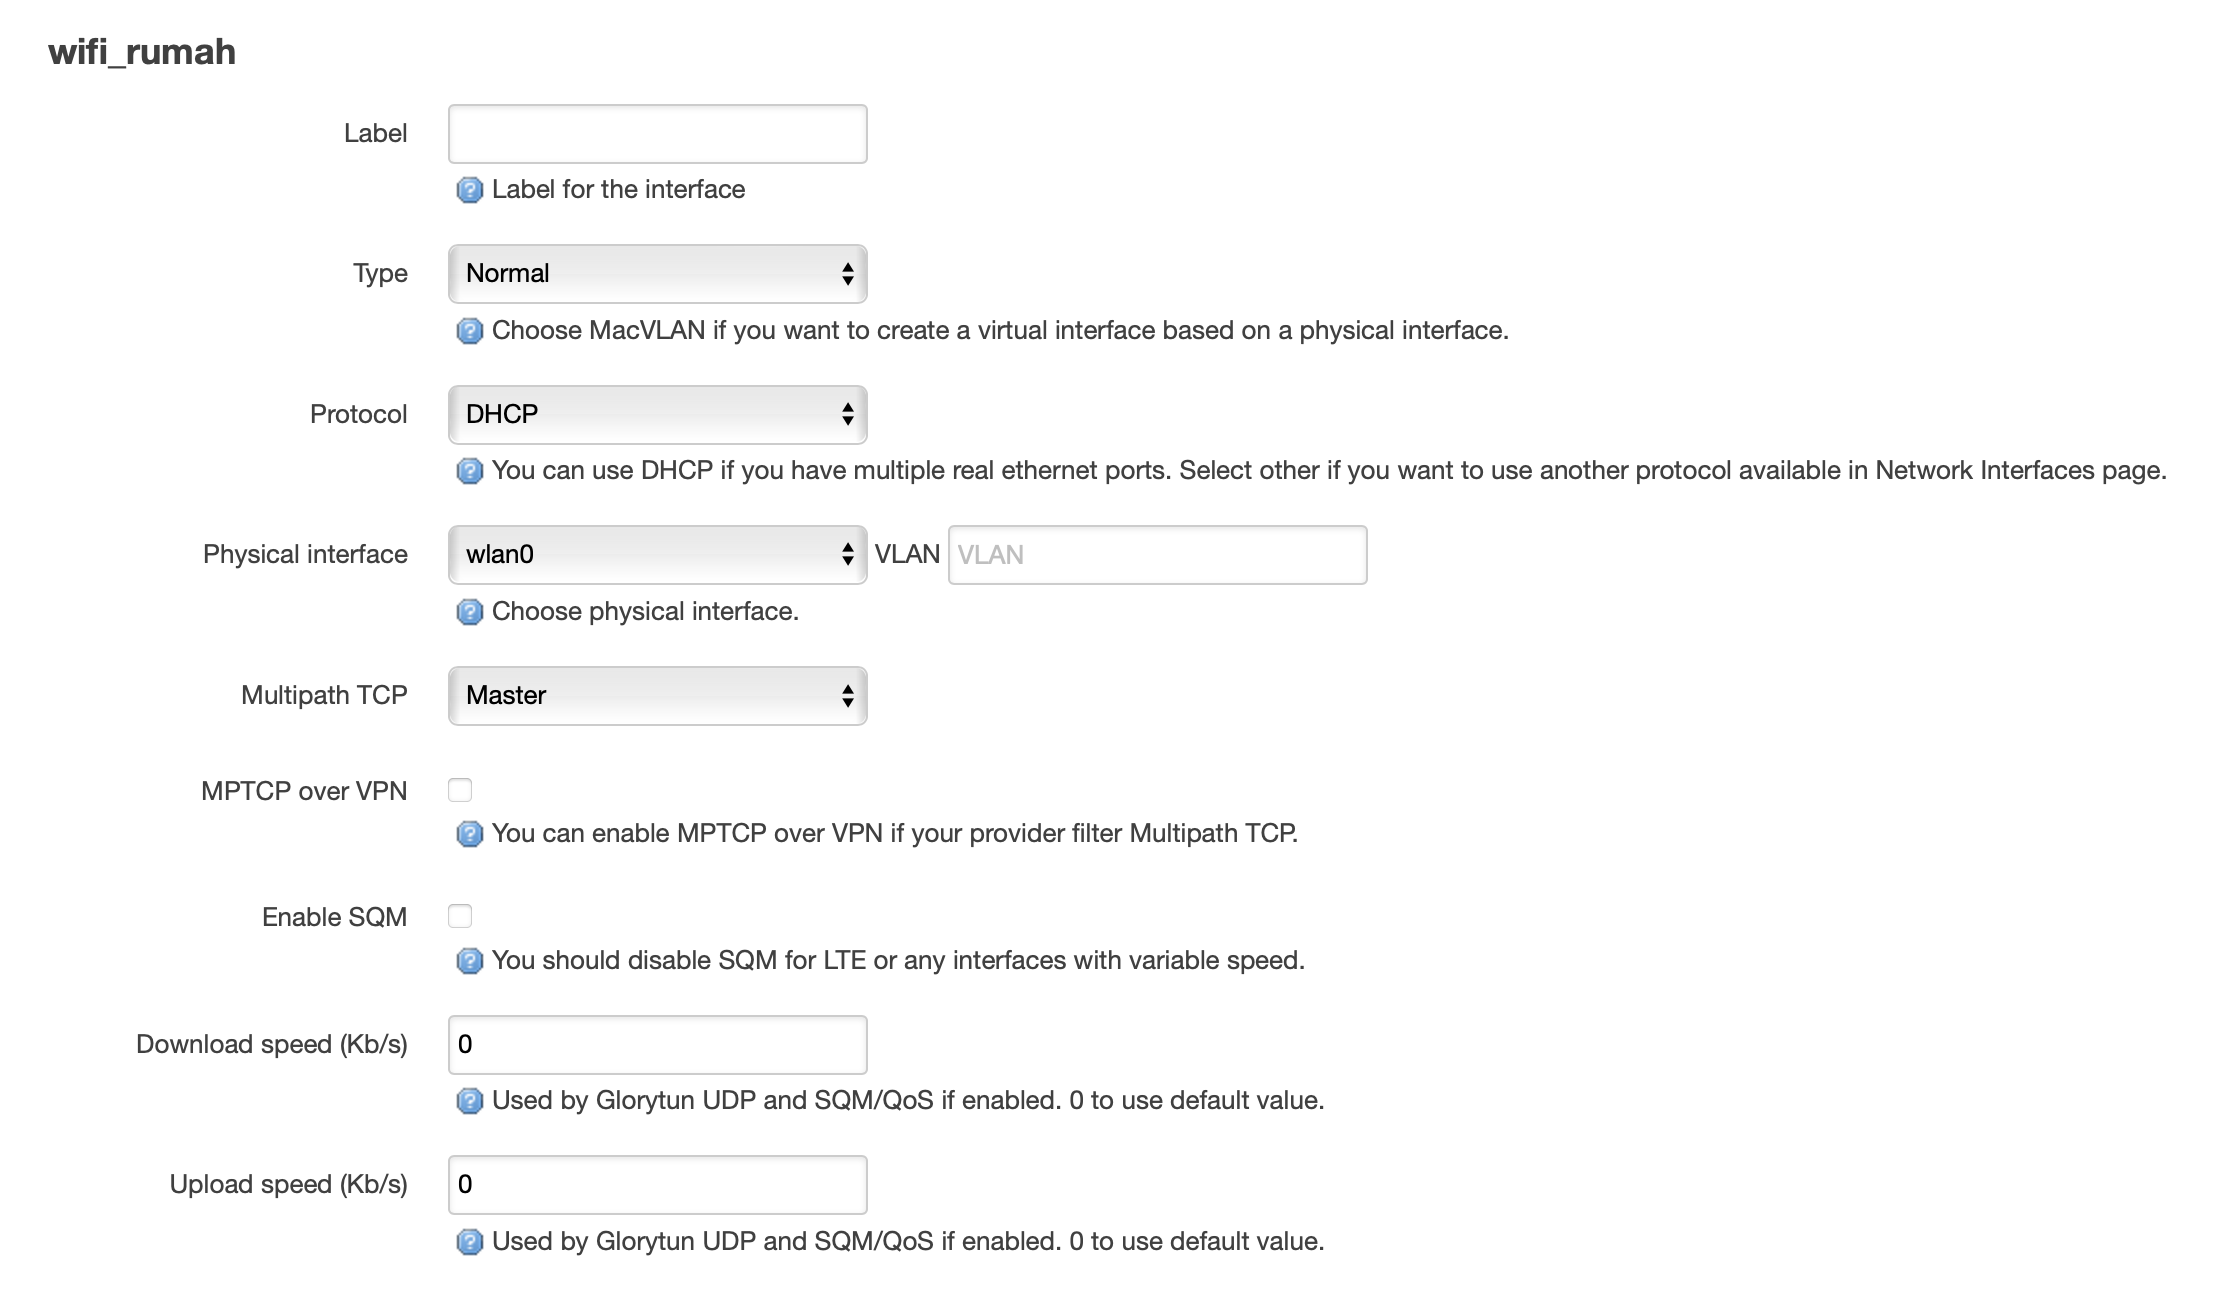
Task: Focus the VLAN input field
Action: 1157,555
